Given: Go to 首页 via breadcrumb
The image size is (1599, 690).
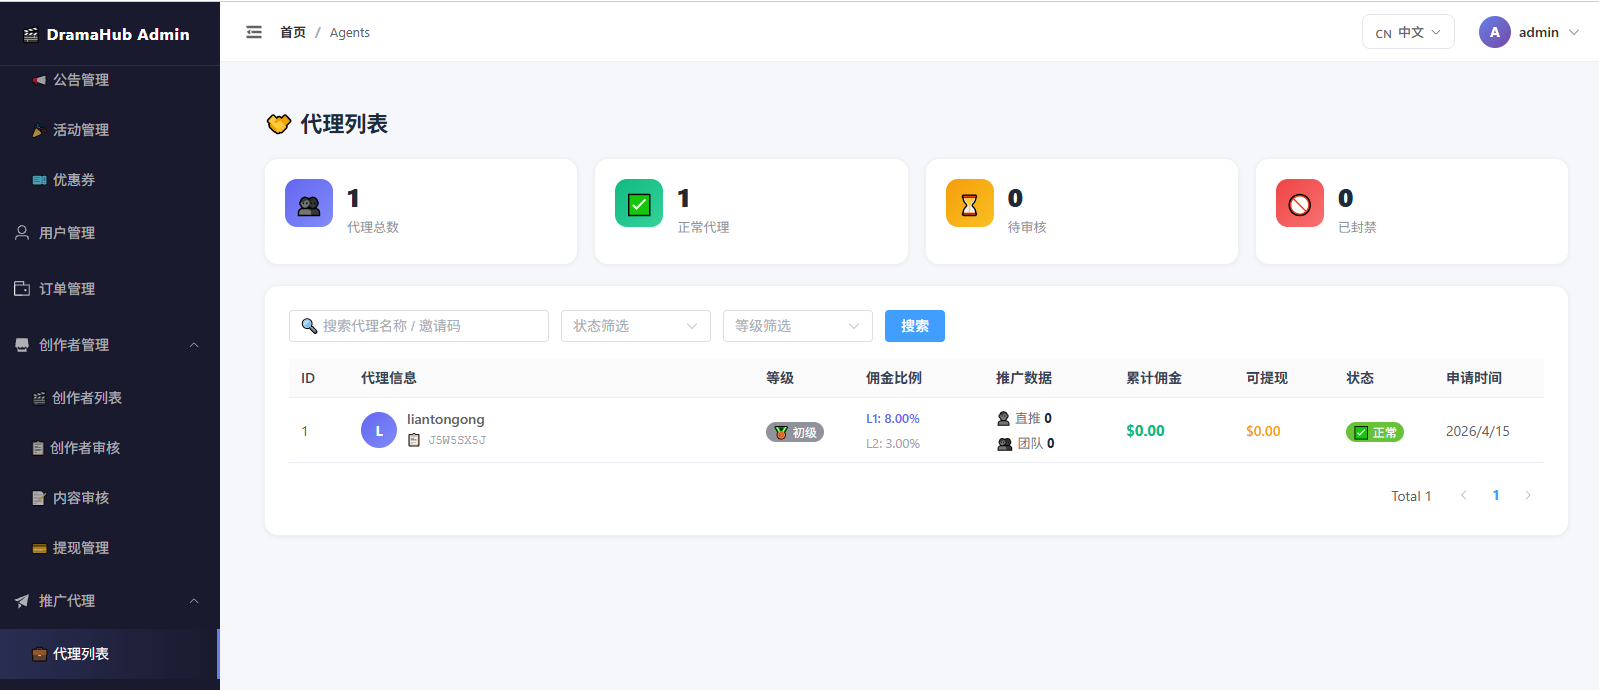Looking at the screenshot, I should [293, 32].
